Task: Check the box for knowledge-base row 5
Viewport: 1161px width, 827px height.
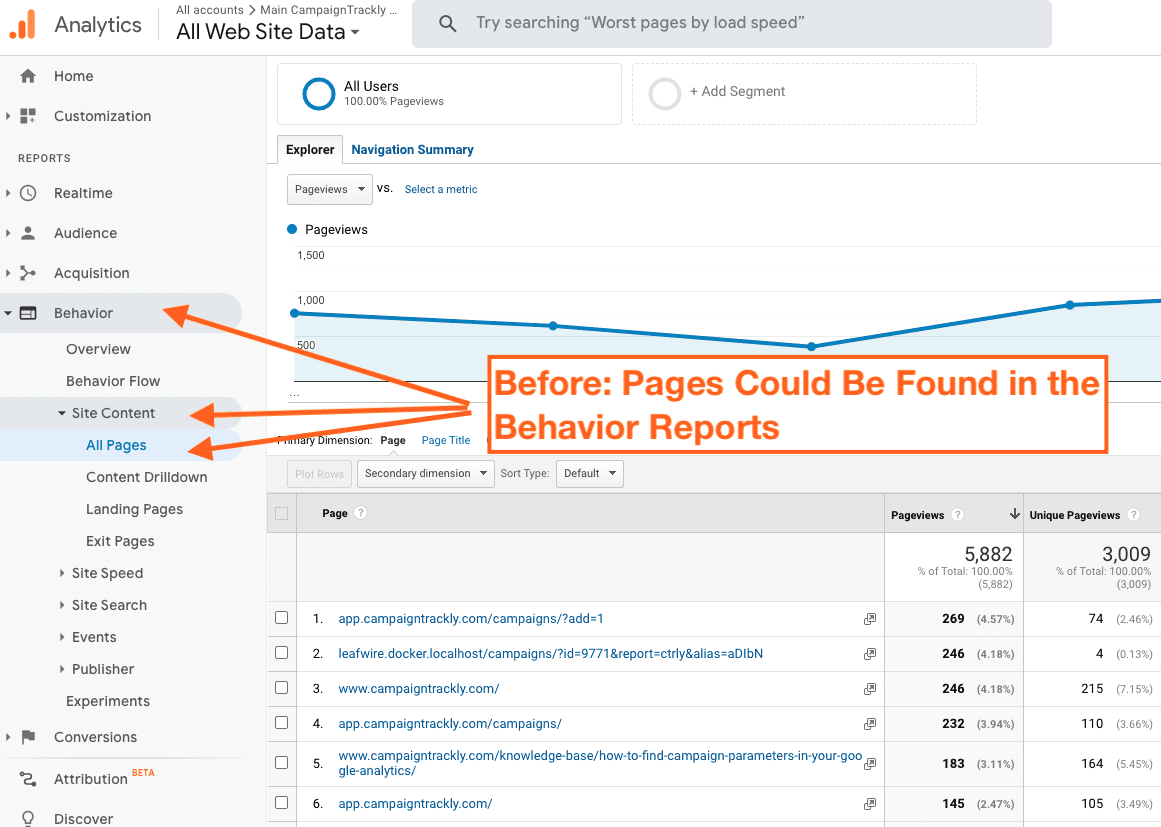Action: pyautogui.click(x=281, y=762)
